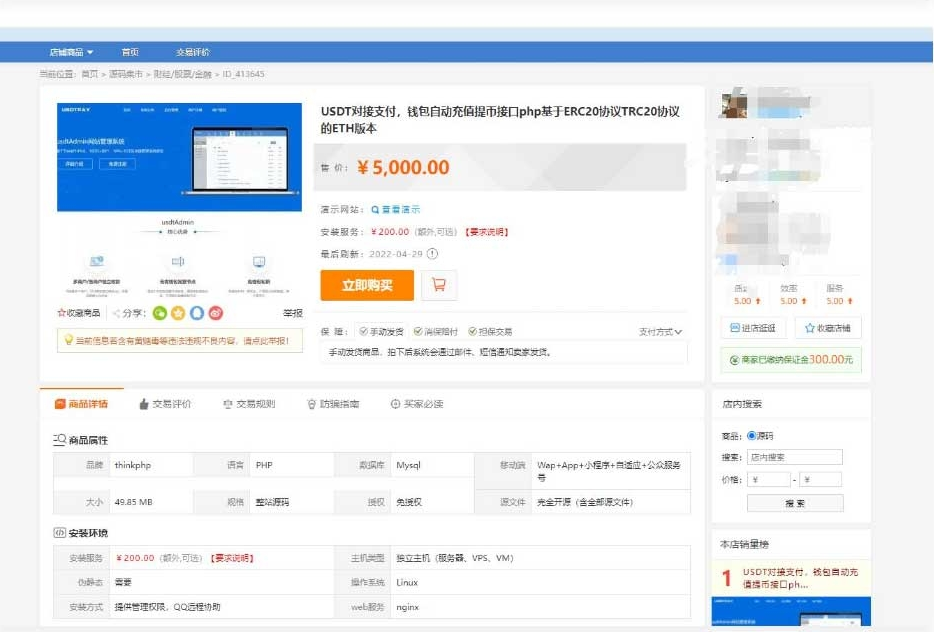
Task: Toggle the 担保交易 guarantee check mark
Action: (x=472, y=332)
